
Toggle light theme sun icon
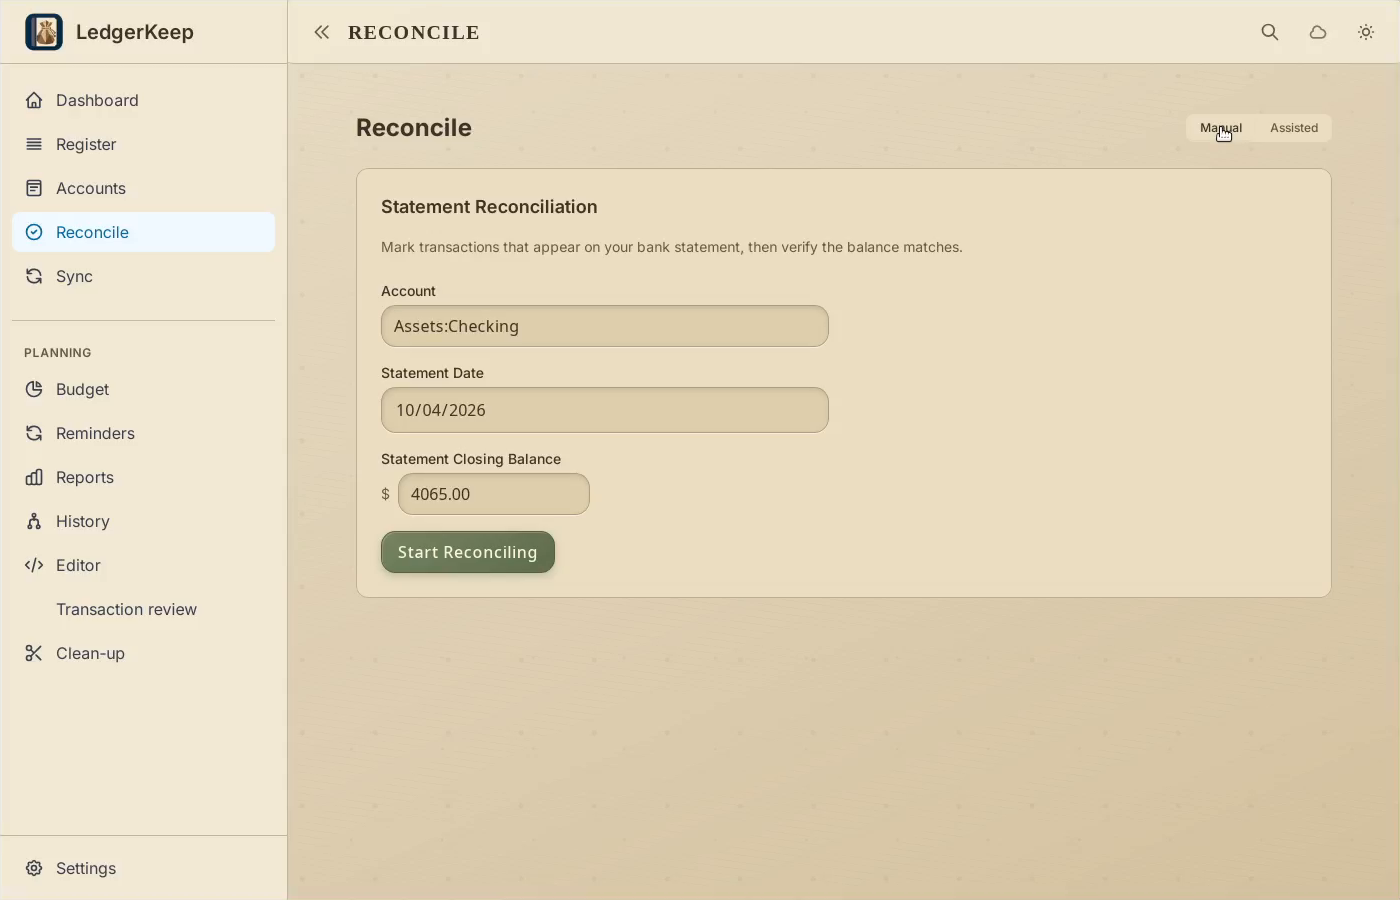click(1366, 32)
